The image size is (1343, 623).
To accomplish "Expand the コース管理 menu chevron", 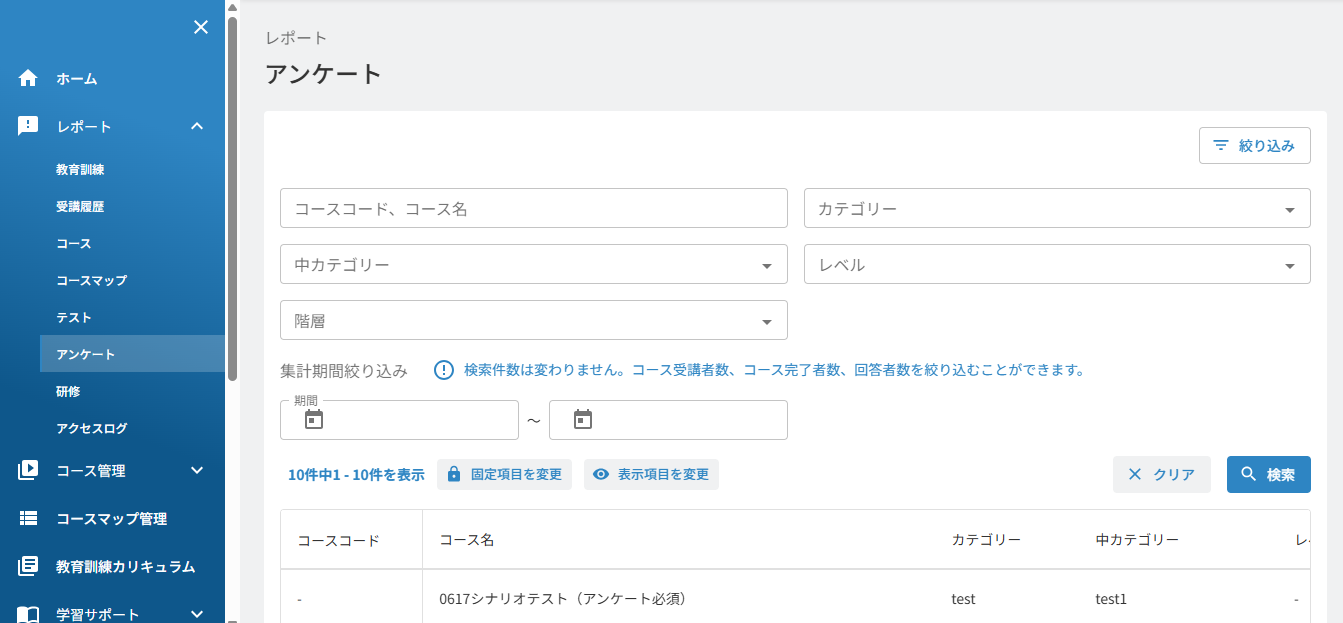I will tap(197, 470).
